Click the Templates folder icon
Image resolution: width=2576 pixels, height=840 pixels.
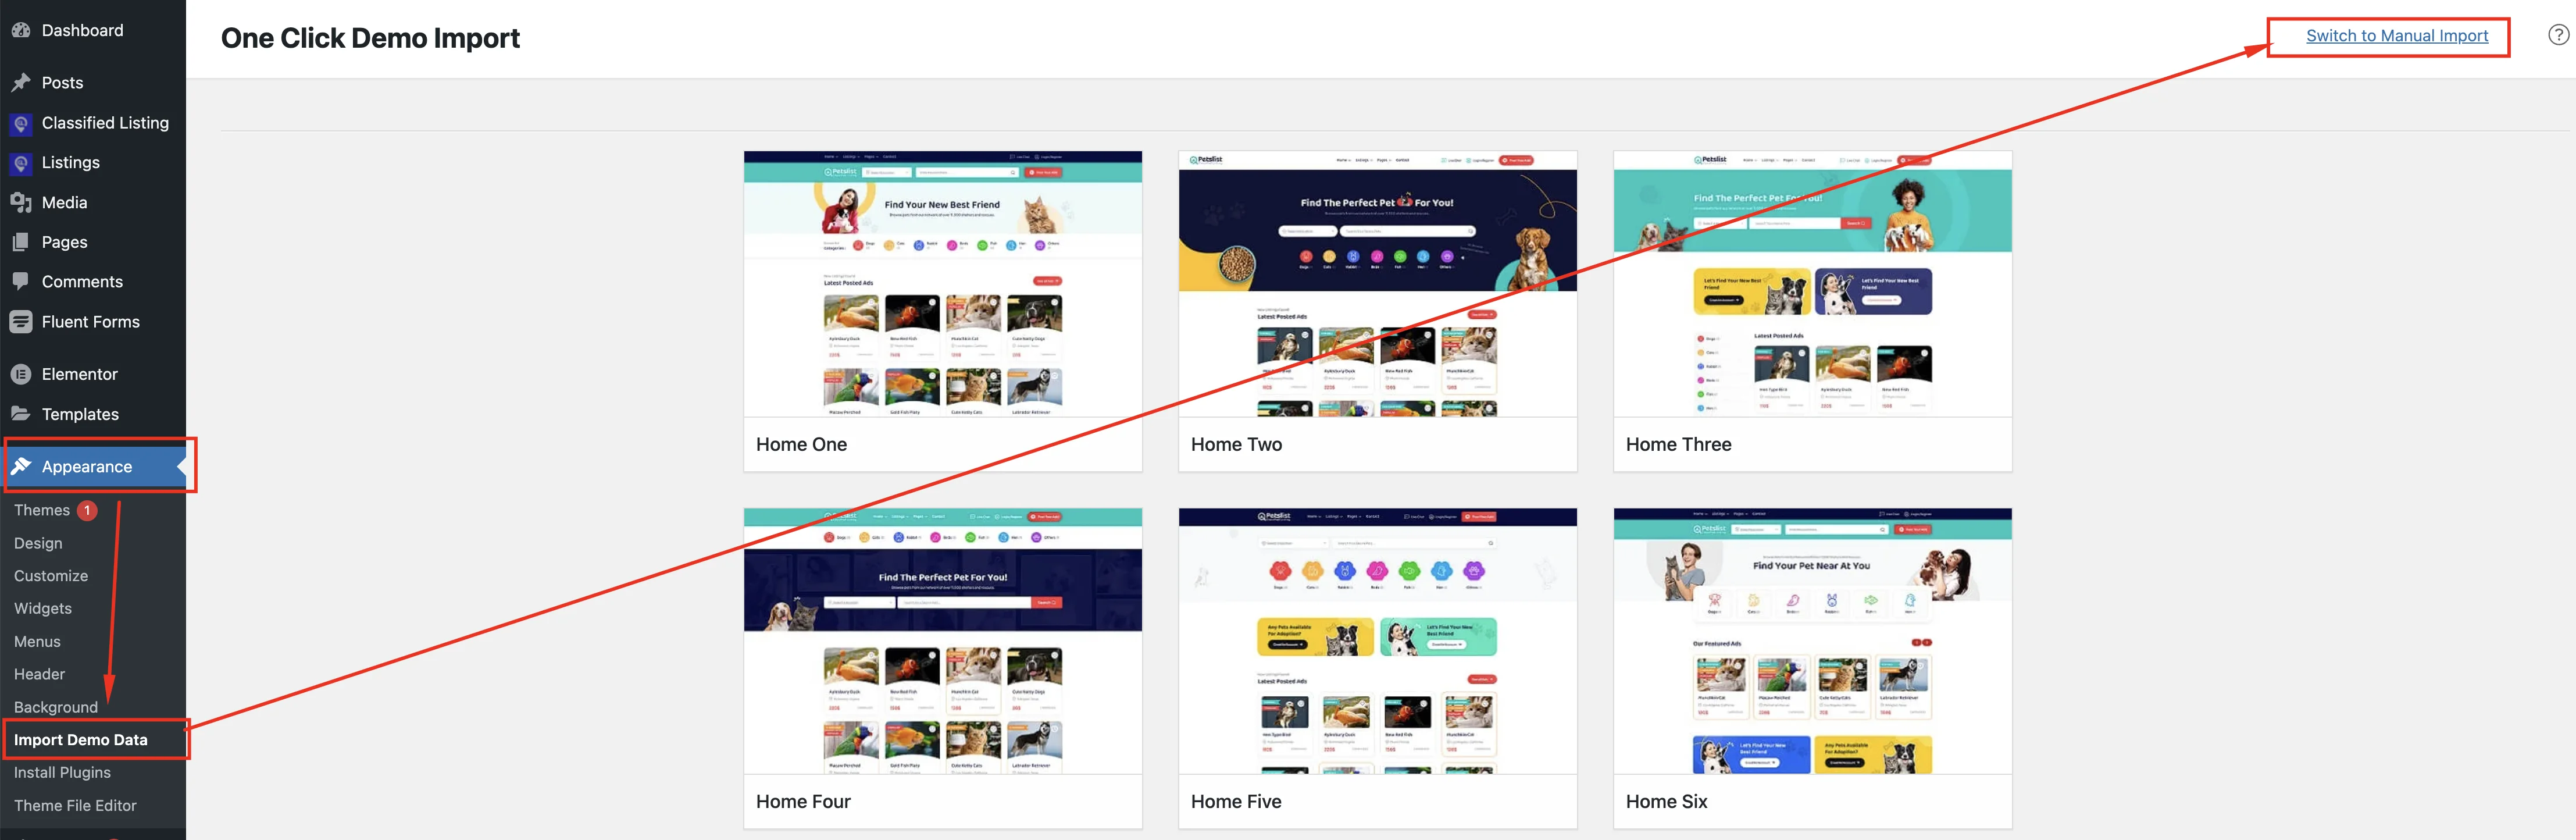pyautogui.click(x=21, y=414)
